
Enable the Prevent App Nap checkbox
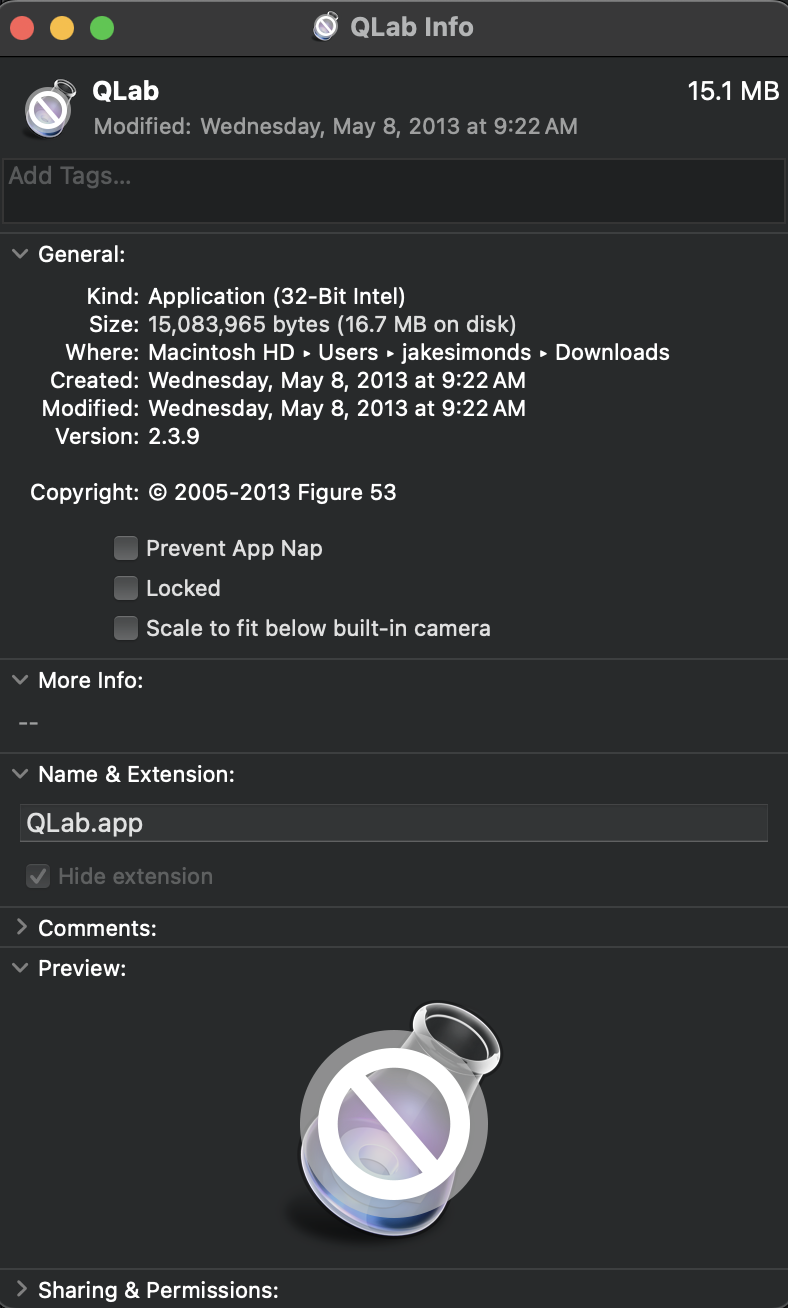tap(126, 548)
